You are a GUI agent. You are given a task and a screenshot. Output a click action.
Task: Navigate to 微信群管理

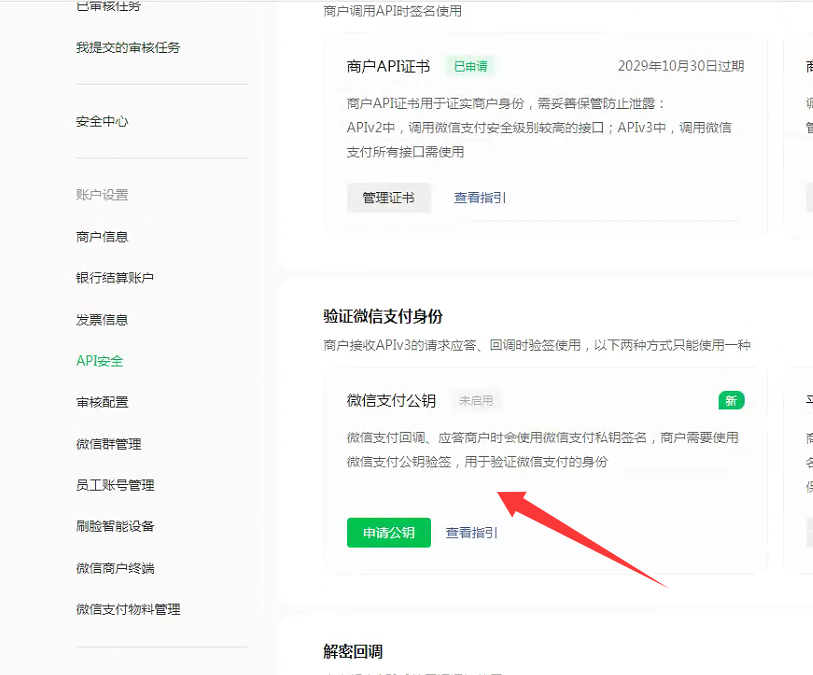pos(108,444)
